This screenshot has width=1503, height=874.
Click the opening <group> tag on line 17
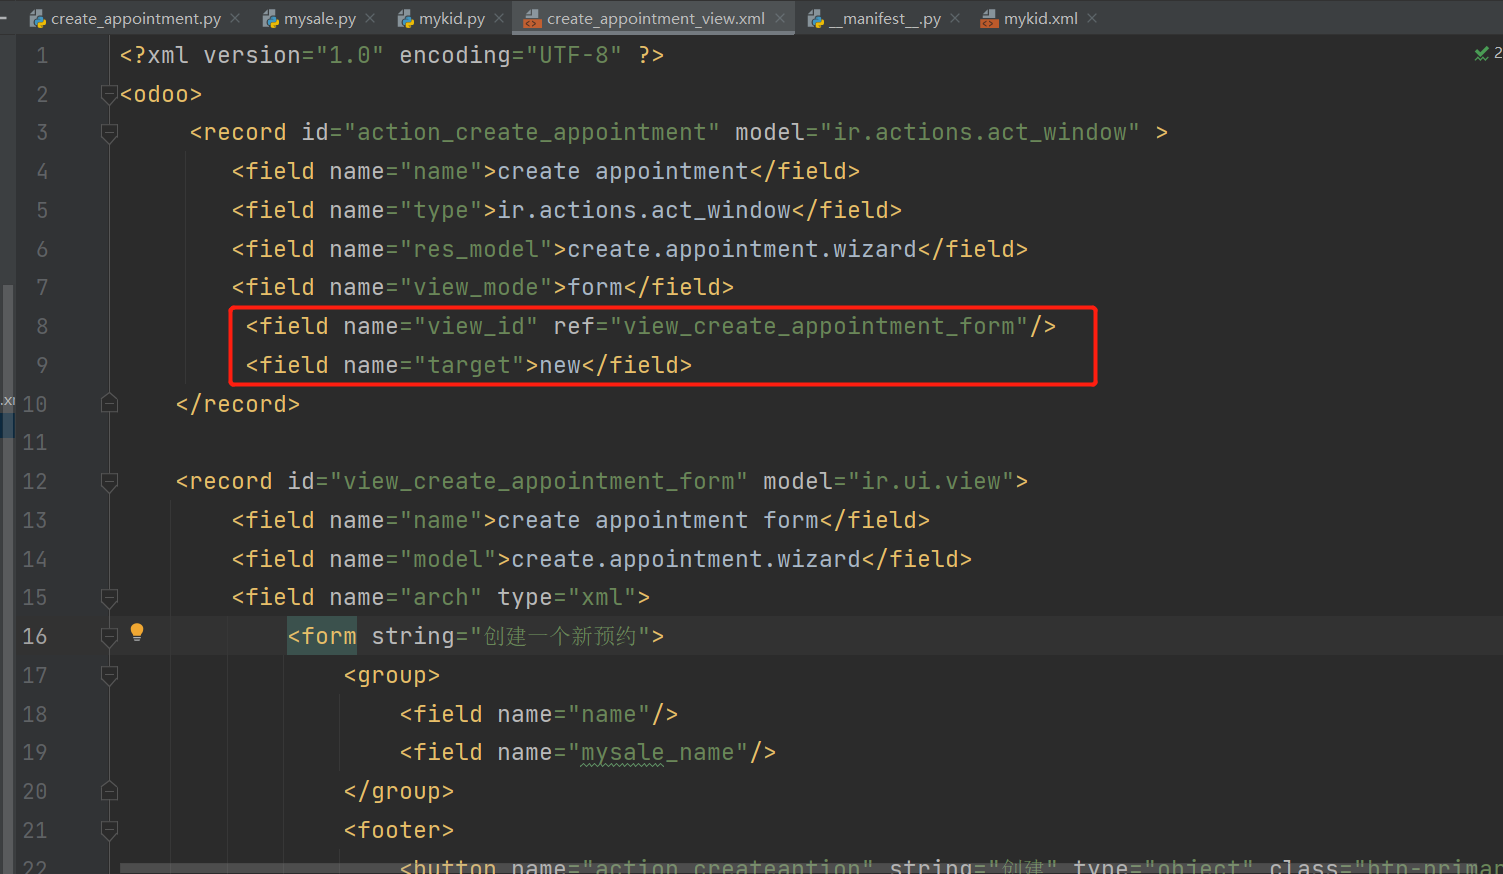[x=392, y=675]
